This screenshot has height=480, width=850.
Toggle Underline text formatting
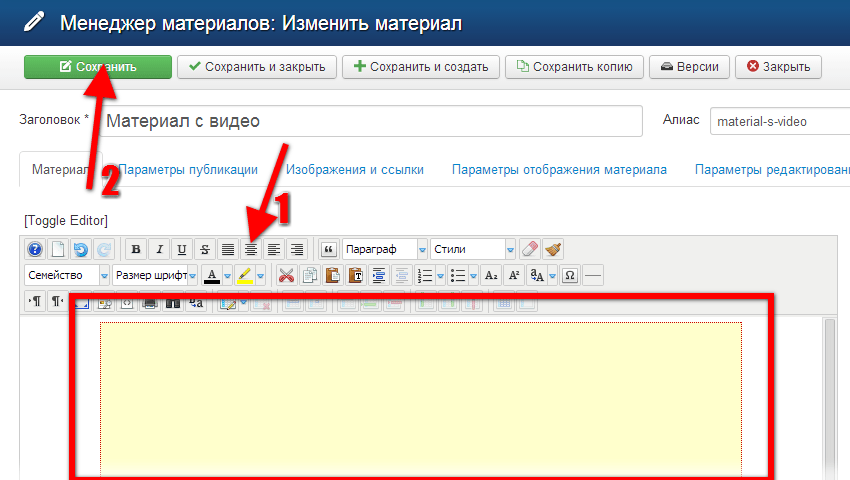[181, 249]
